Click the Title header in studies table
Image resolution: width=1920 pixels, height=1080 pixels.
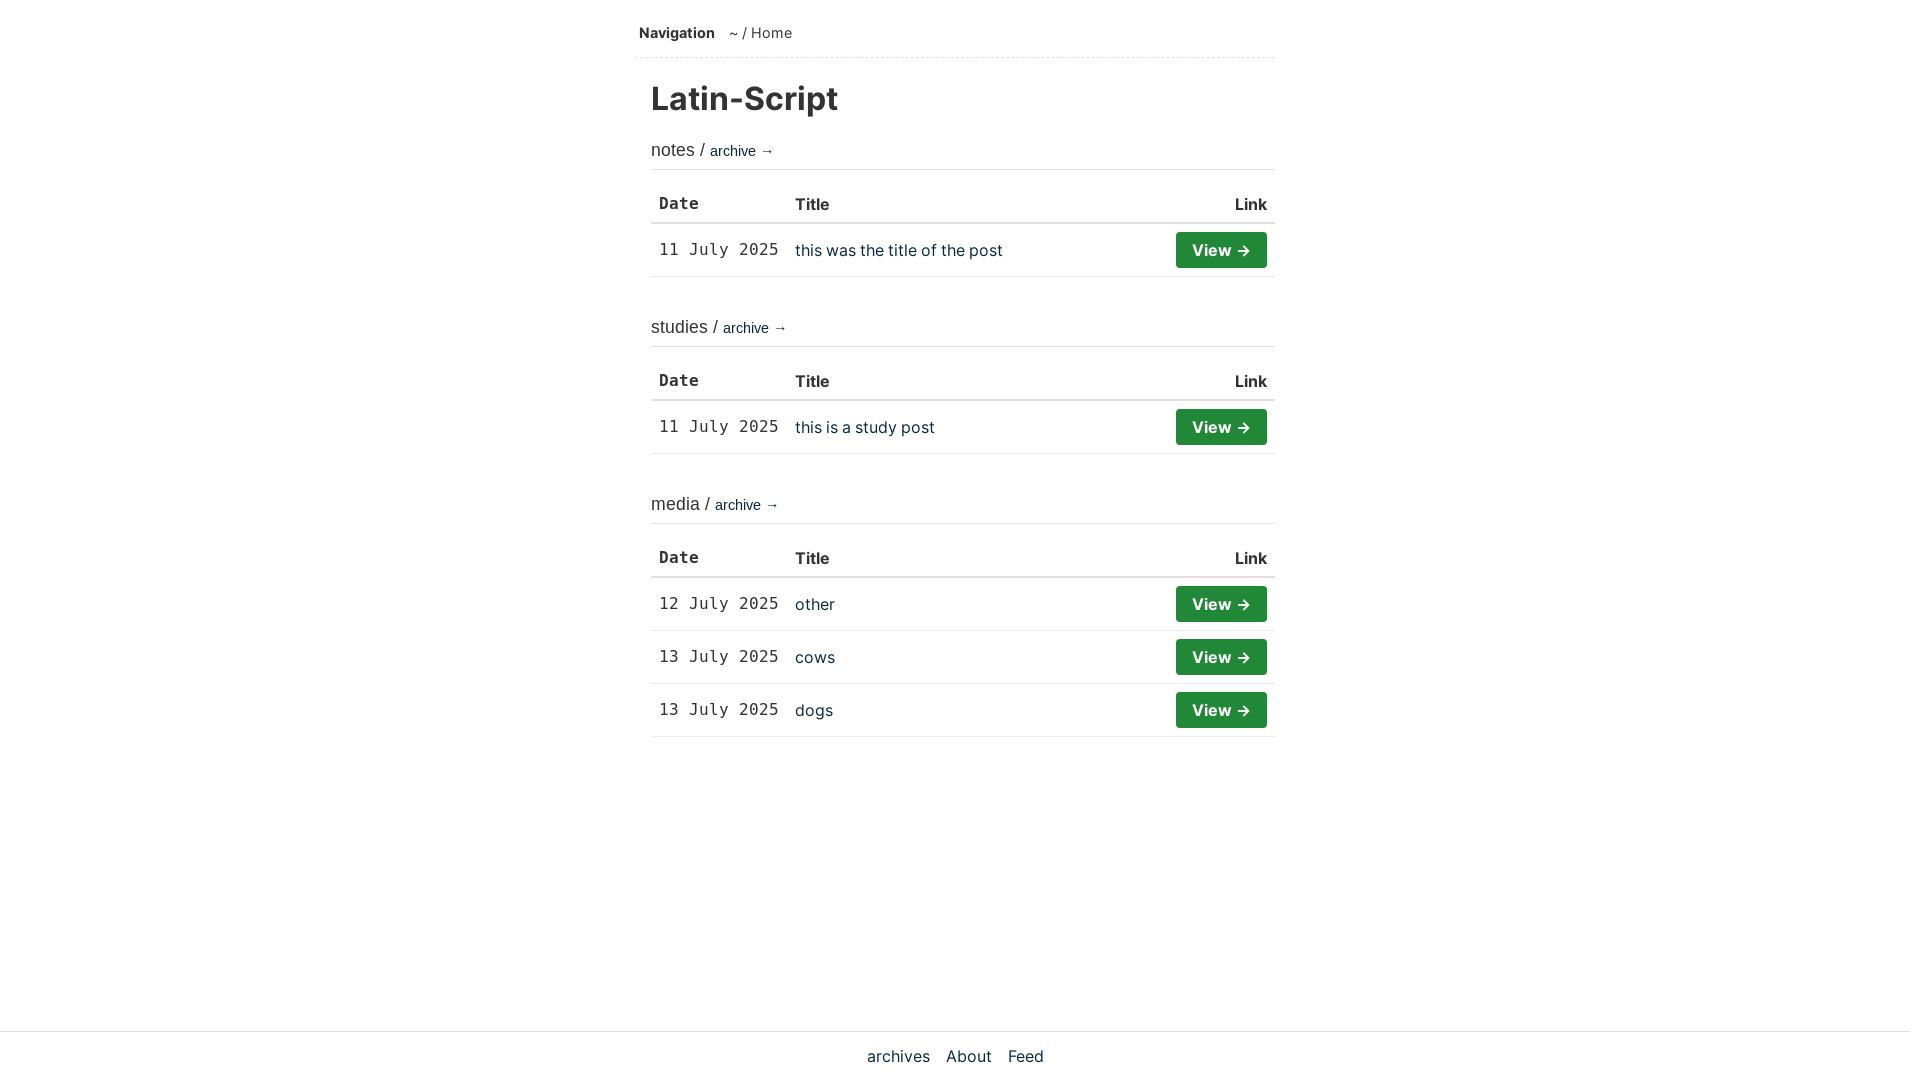pos(812,381)
